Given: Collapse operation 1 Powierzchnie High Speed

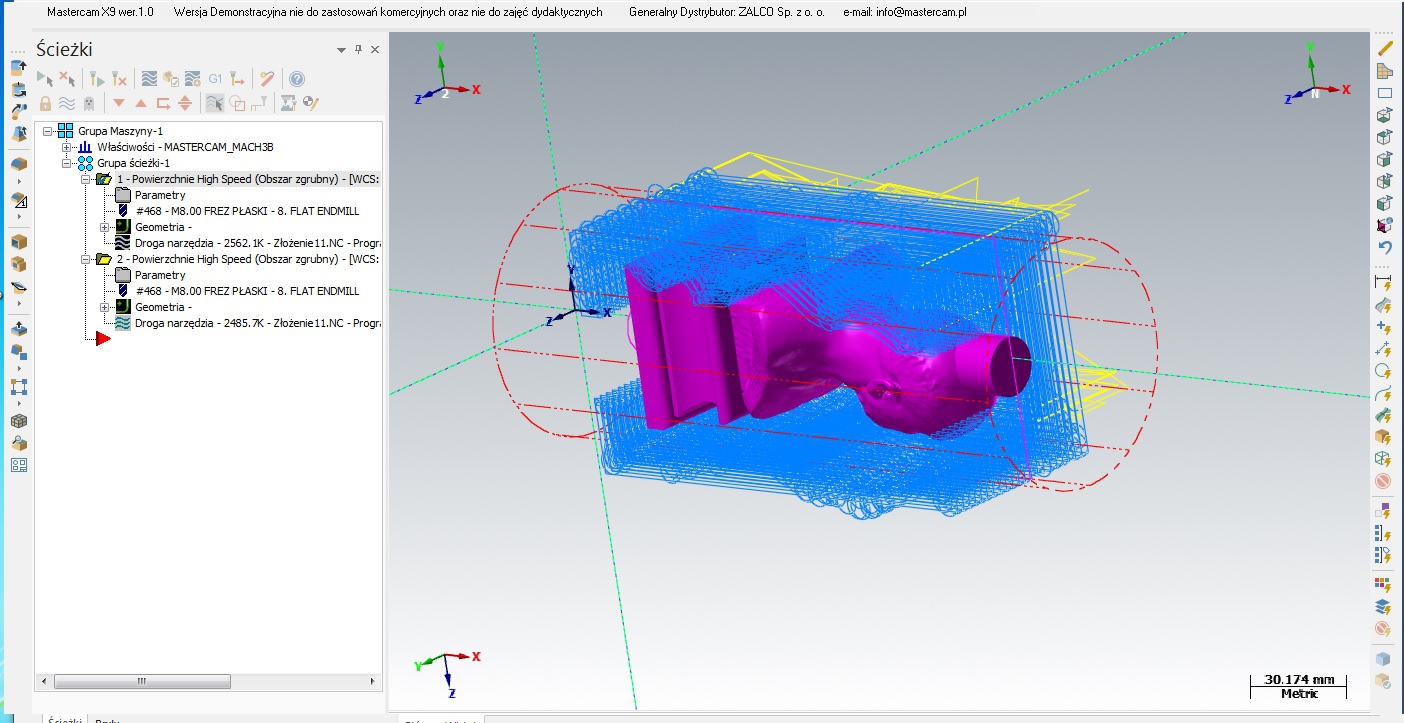Looking at the screenshot, I should click(x=86, y=179).
